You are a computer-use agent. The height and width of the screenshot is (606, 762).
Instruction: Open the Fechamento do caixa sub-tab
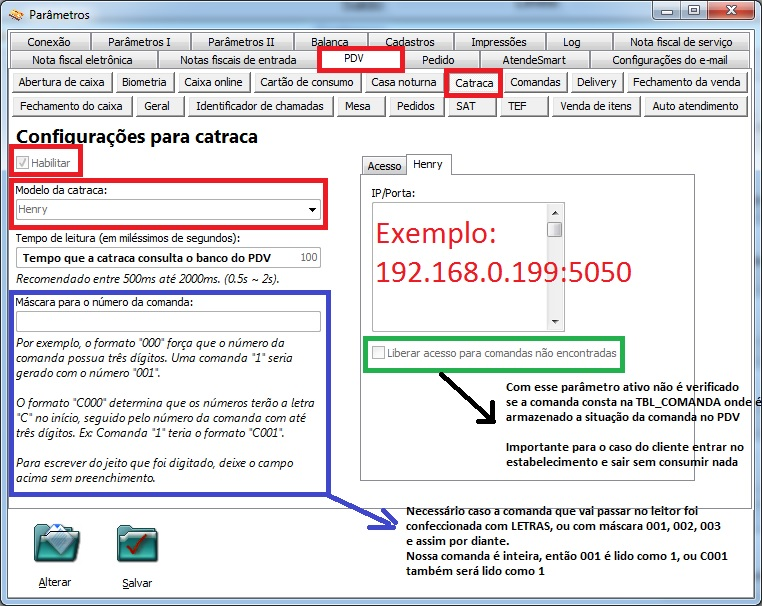(71, 106)
